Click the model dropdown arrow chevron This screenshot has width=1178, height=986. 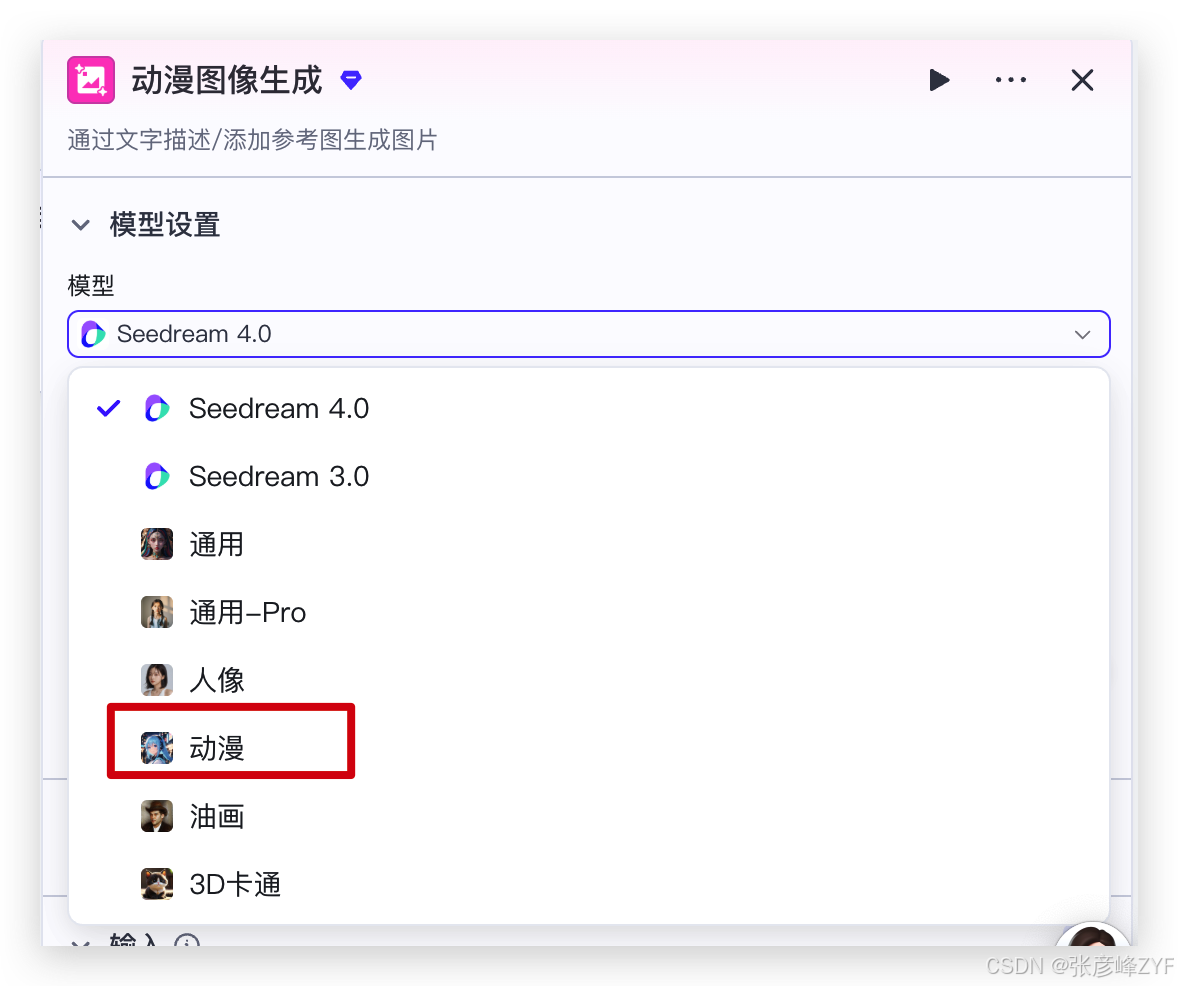tap(1082, 334)
